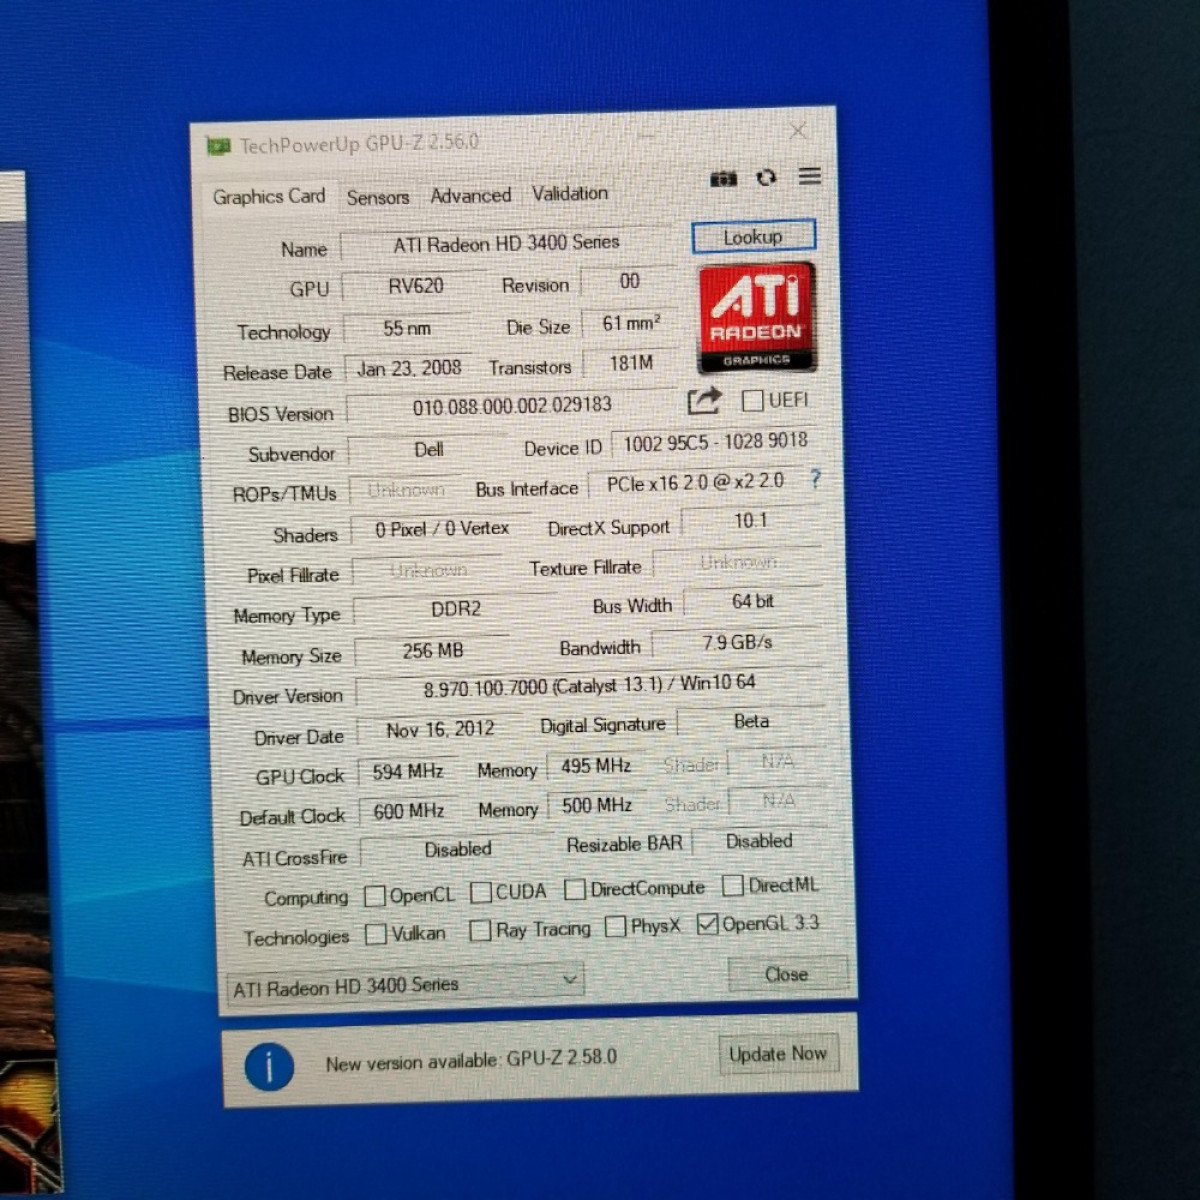Toggle the Vulkan checkbox
Image resolution: width=1200 pixels, height=1200 pixels.
click(376, 934)
